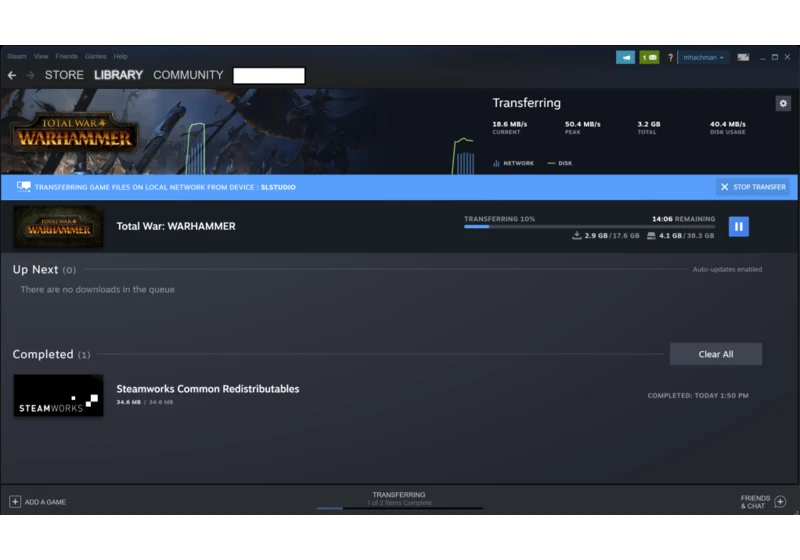The image size is (800, 560).
Task: Open the View menu
Action: [41, 56]
